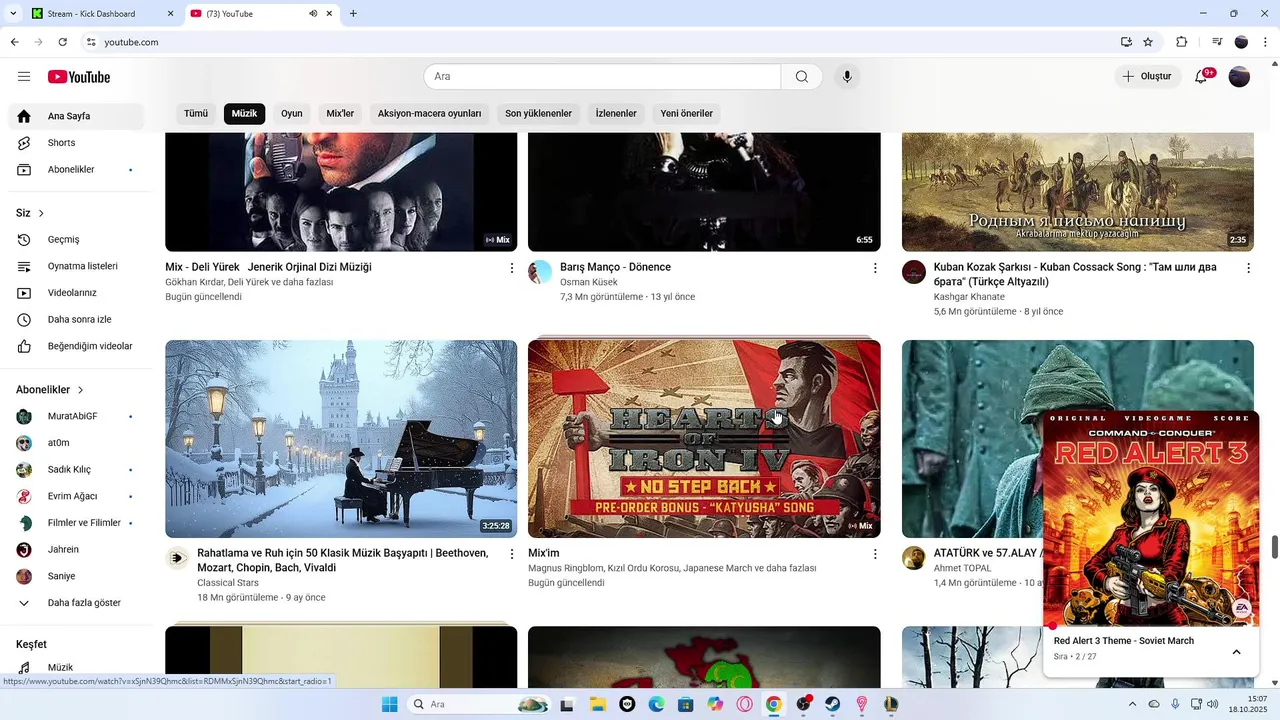
Task: Open the YouTube hamburger guide menu
Action: [24, 77]
